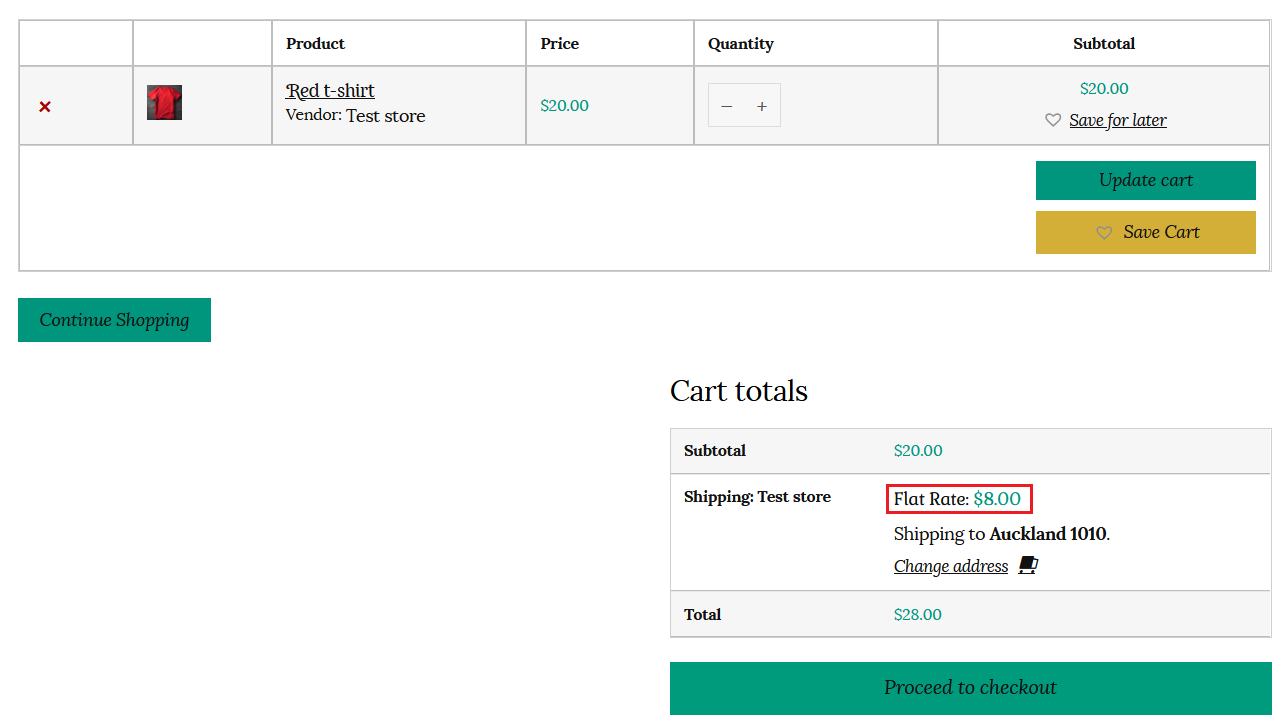Viewport: 1287px width, 728px height.
Task: Decrease quantity with the minus button
Action: [x=727, y=106]
